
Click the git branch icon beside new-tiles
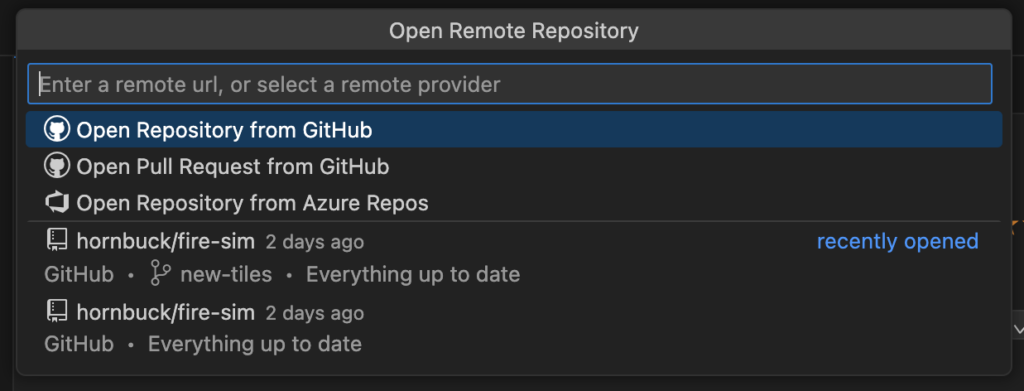click(159, 274)
